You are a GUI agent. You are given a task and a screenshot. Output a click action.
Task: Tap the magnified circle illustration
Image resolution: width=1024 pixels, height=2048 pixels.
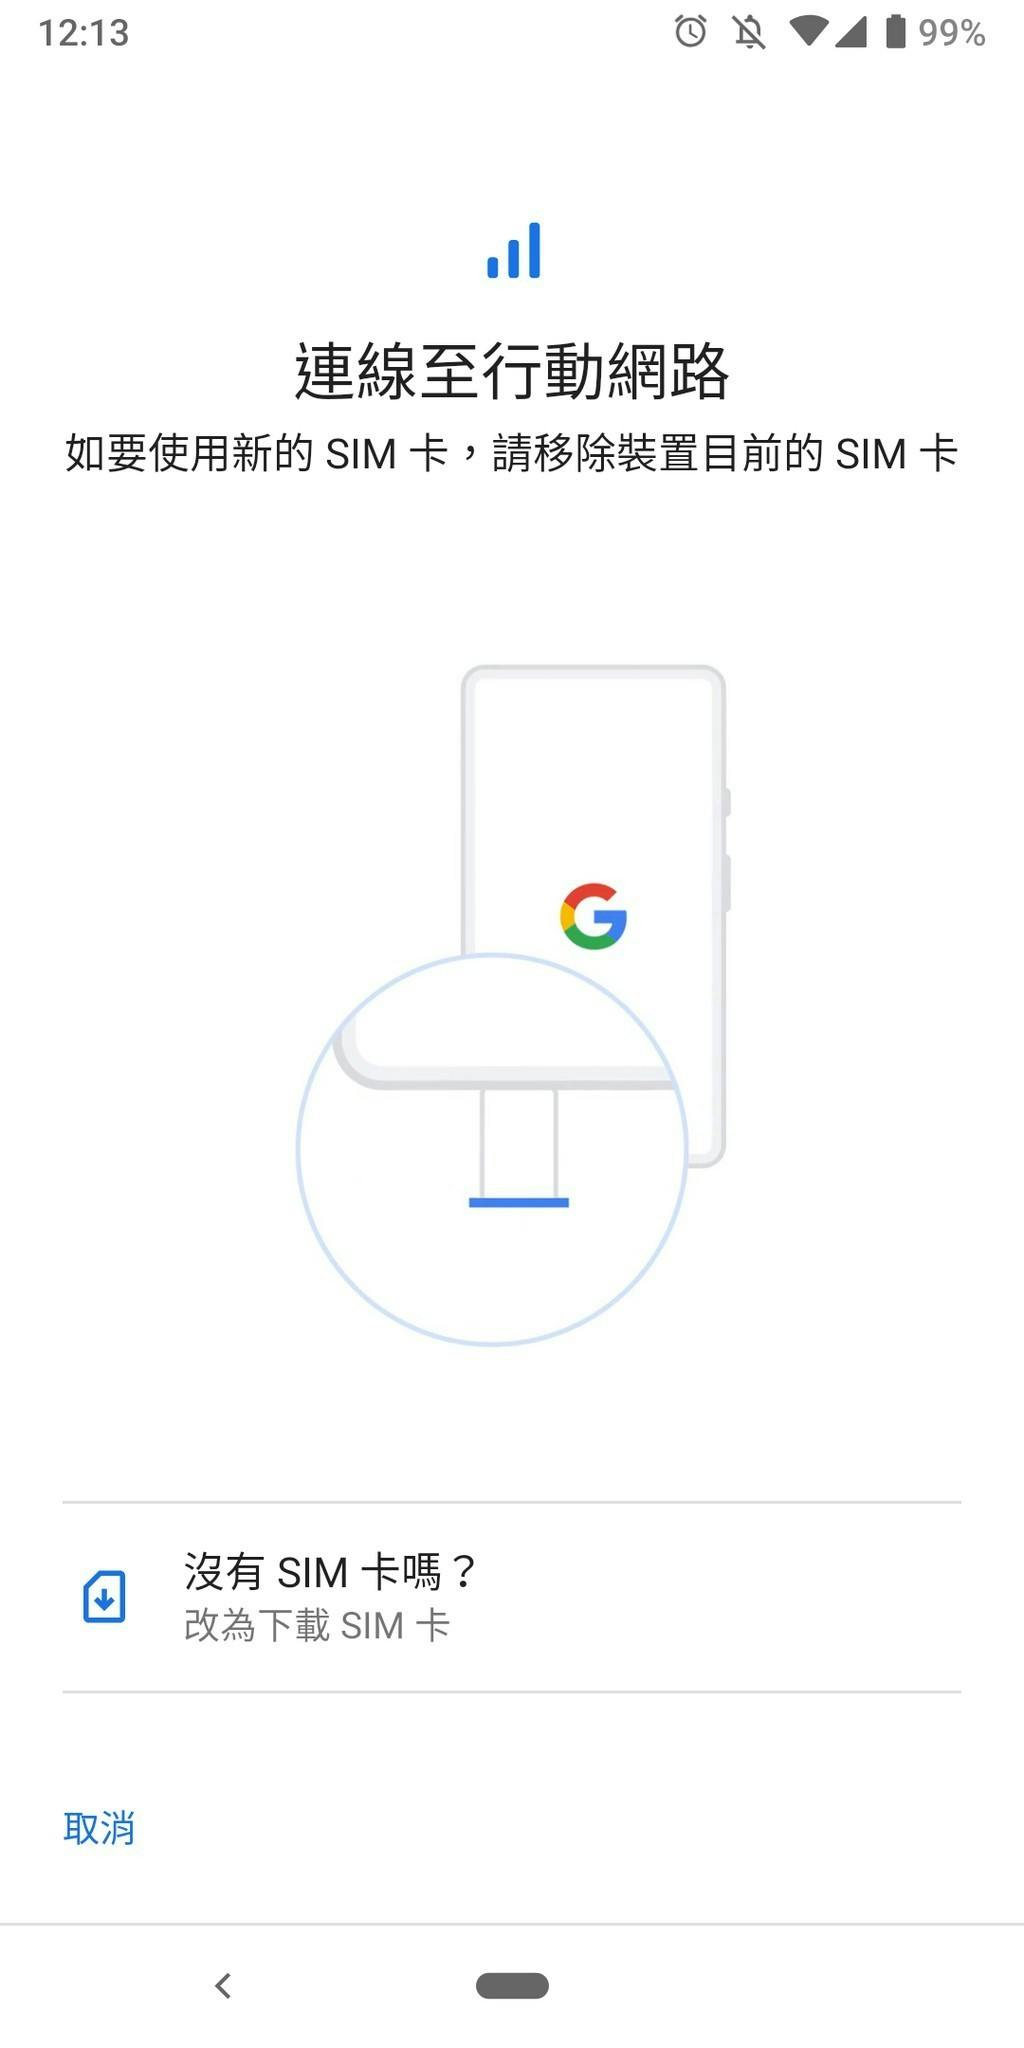pos(492,1150)
